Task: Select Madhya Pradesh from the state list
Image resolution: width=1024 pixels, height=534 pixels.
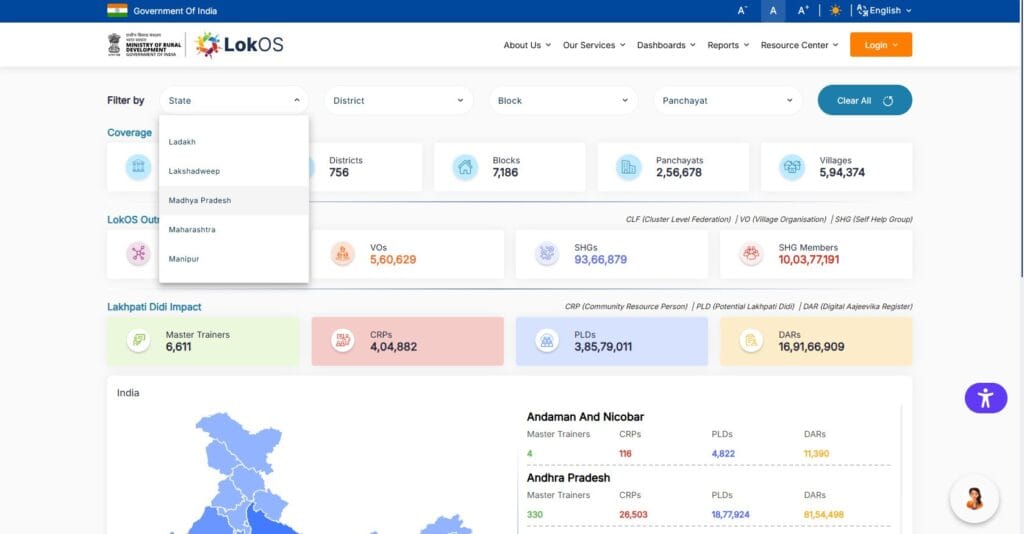Action: pyautogui.click(x=234, y=200)
